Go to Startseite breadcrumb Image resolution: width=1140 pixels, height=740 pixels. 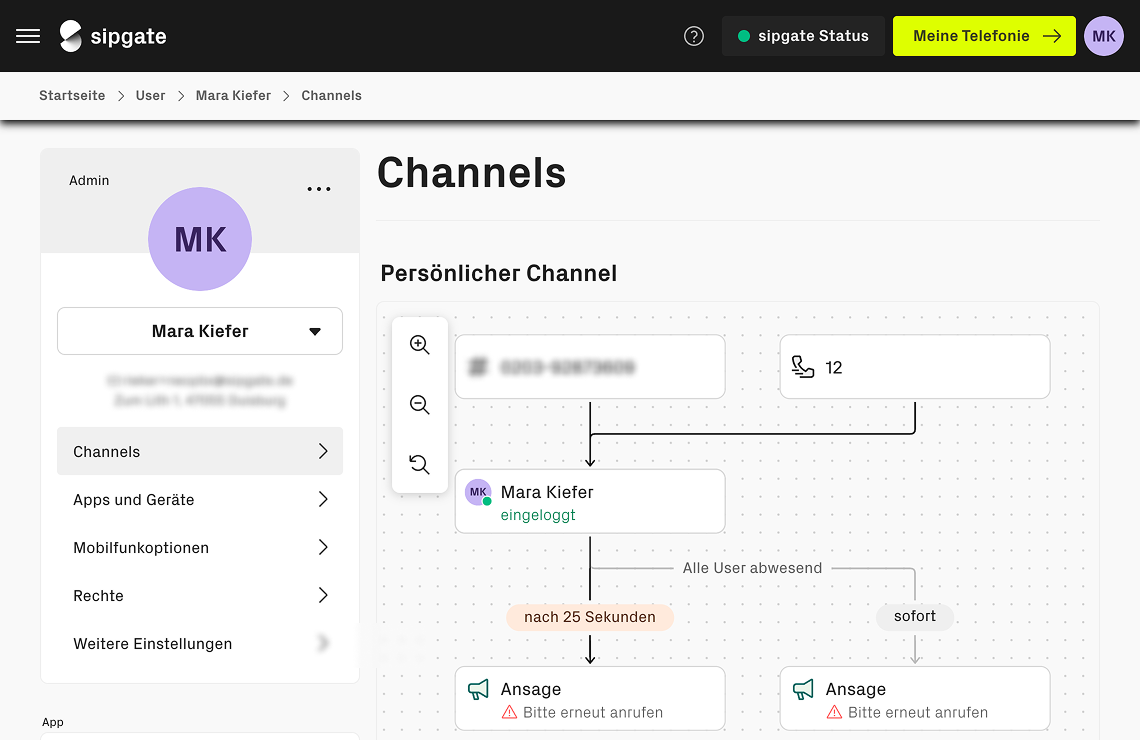tap(72, 96)
